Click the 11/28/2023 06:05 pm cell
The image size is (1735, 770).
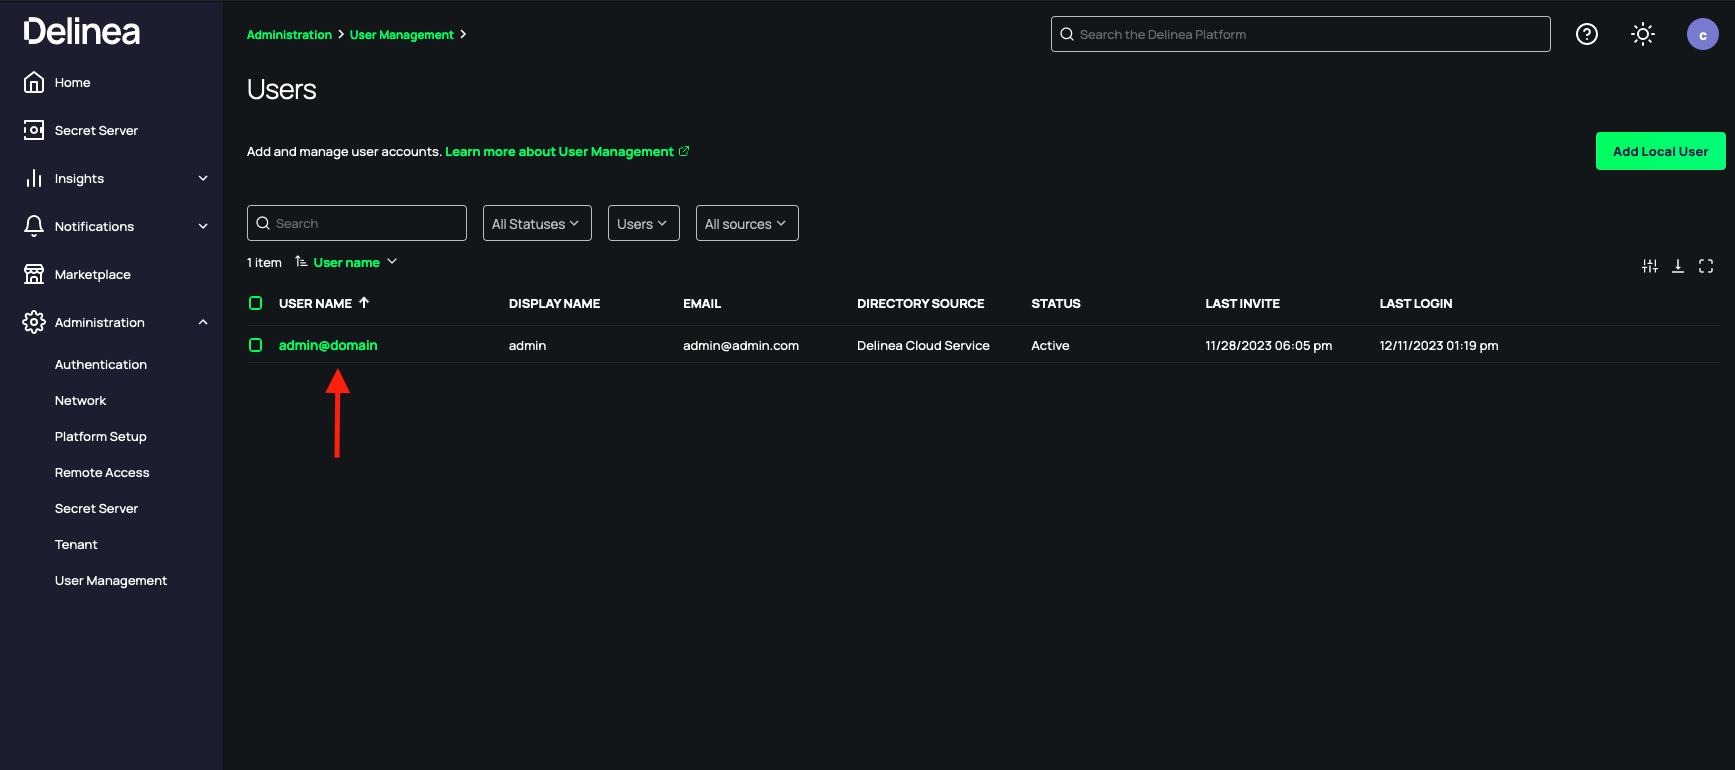click(x=1268, y=345)
